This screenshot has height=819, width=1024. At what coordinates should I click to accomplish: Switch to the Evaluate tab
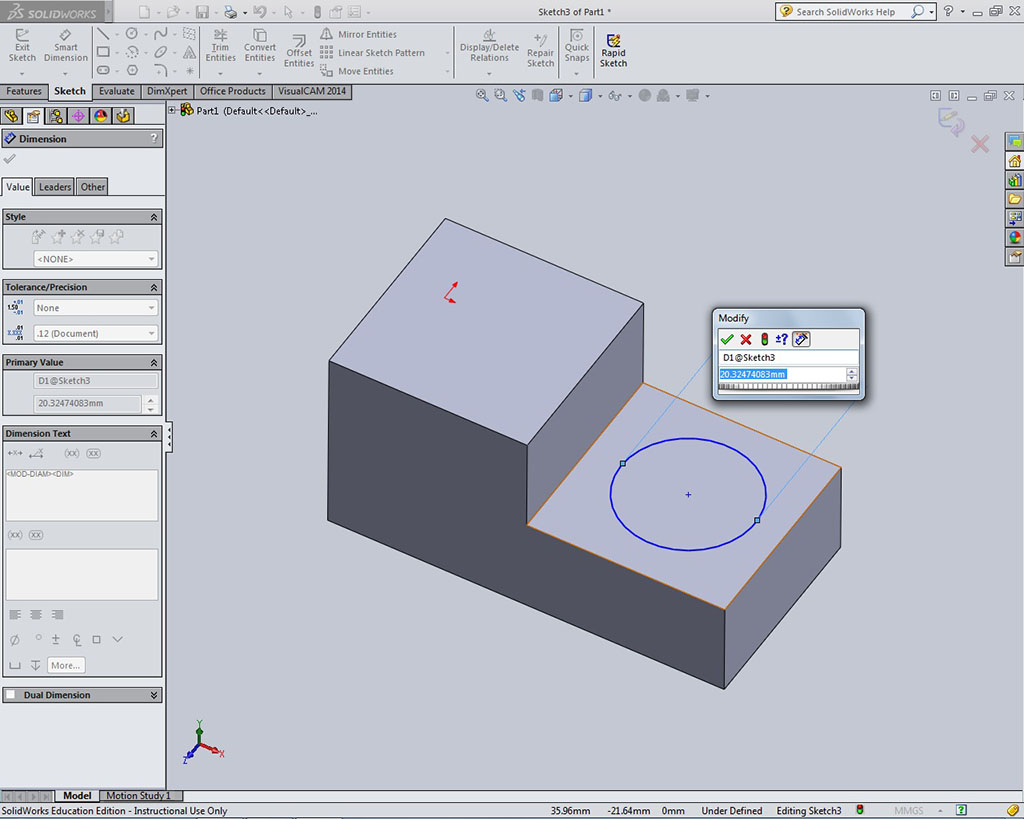[x=116, y=91]
